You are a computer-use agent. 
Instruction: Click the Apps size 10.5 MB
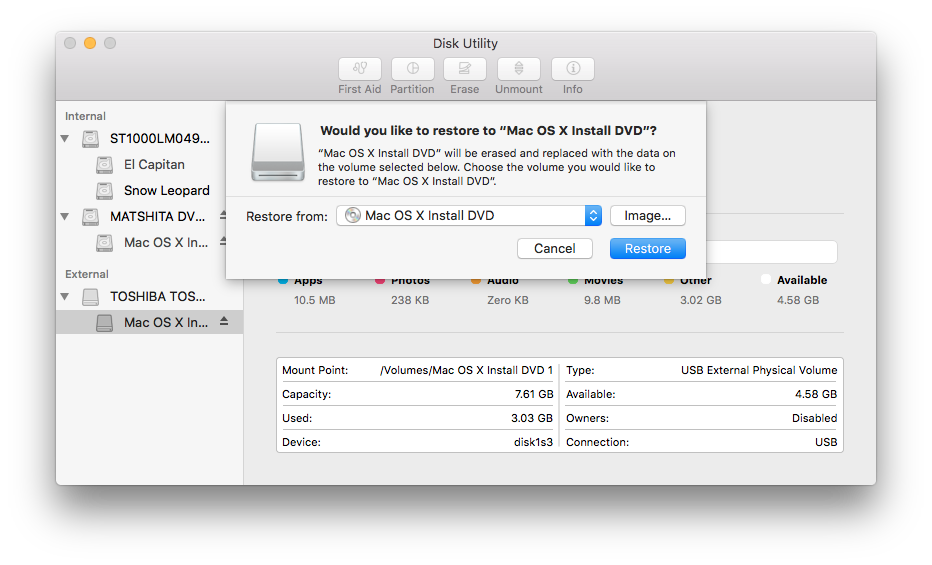(x=314, y=300)
